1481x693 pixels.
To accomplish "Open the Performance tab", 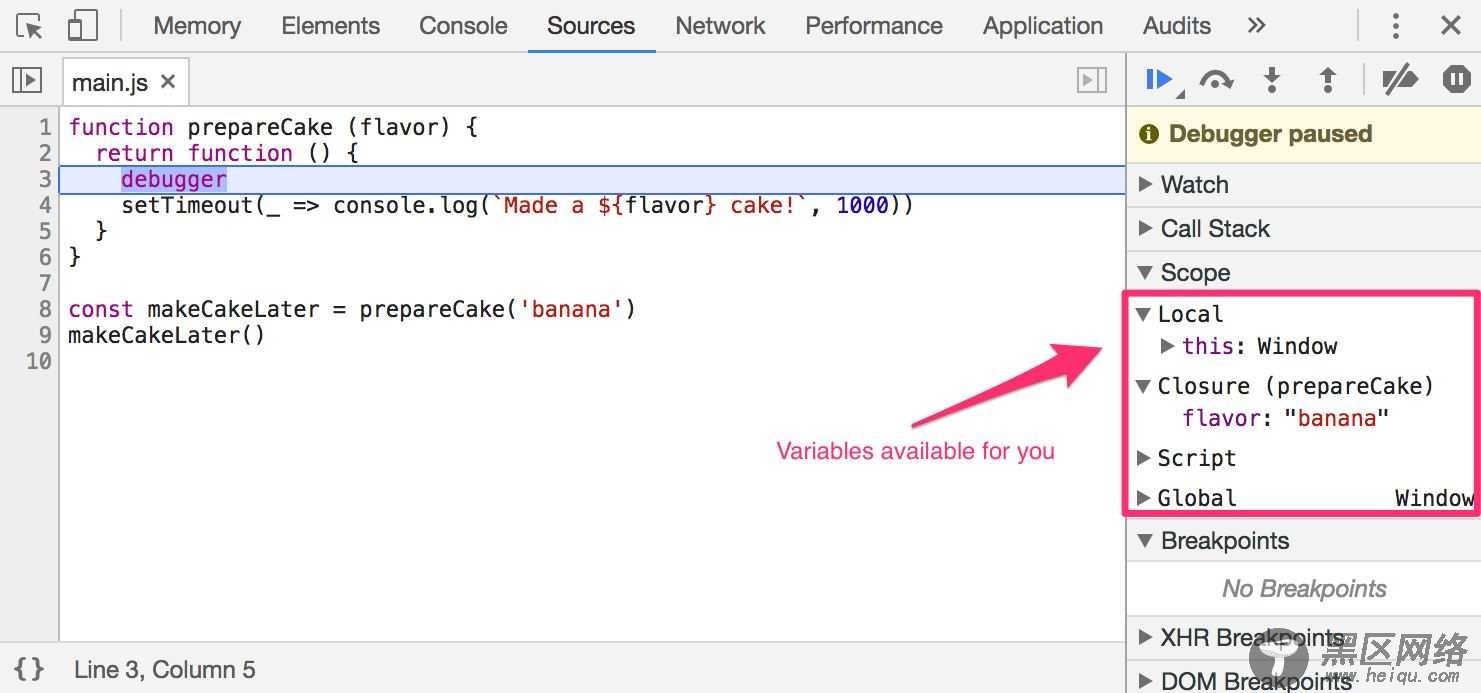I will 874,26.
